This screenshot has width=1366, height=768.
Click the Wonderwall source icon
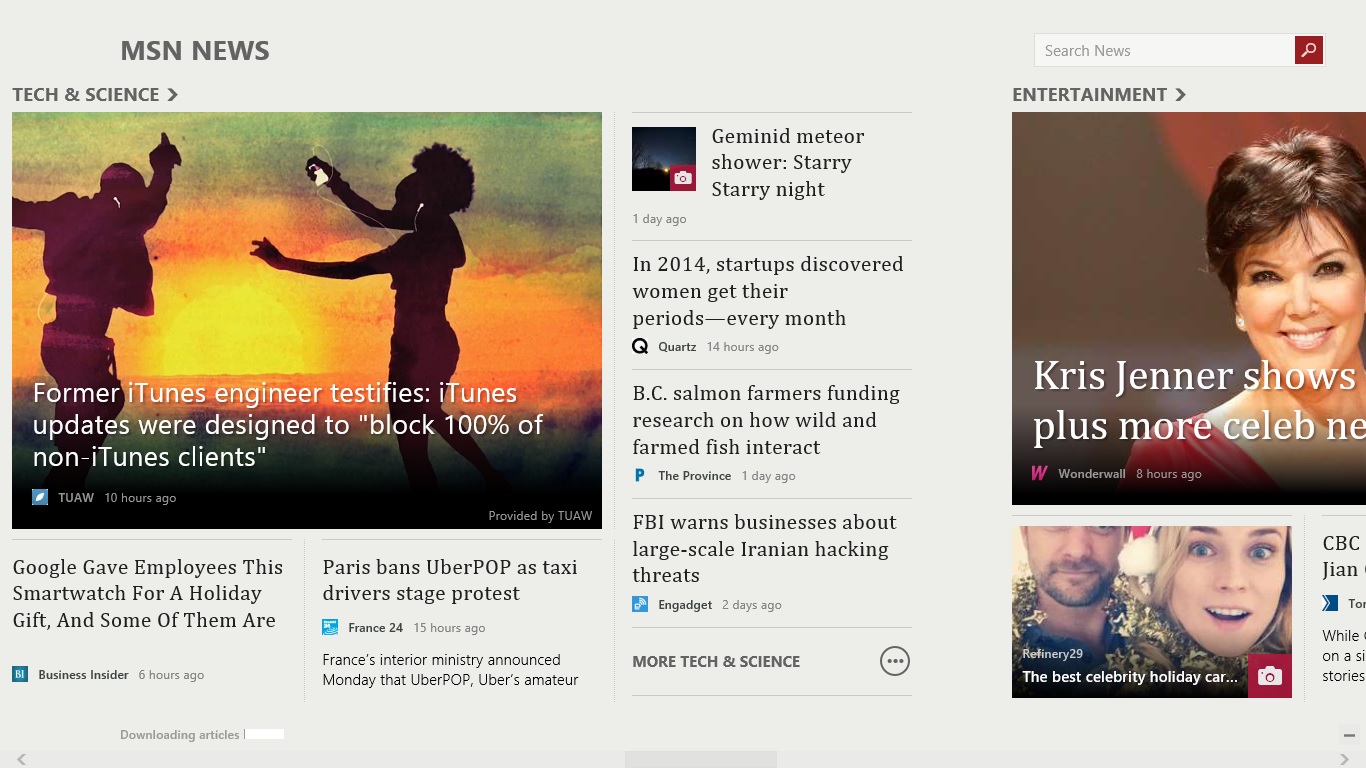pos(1040,473)
